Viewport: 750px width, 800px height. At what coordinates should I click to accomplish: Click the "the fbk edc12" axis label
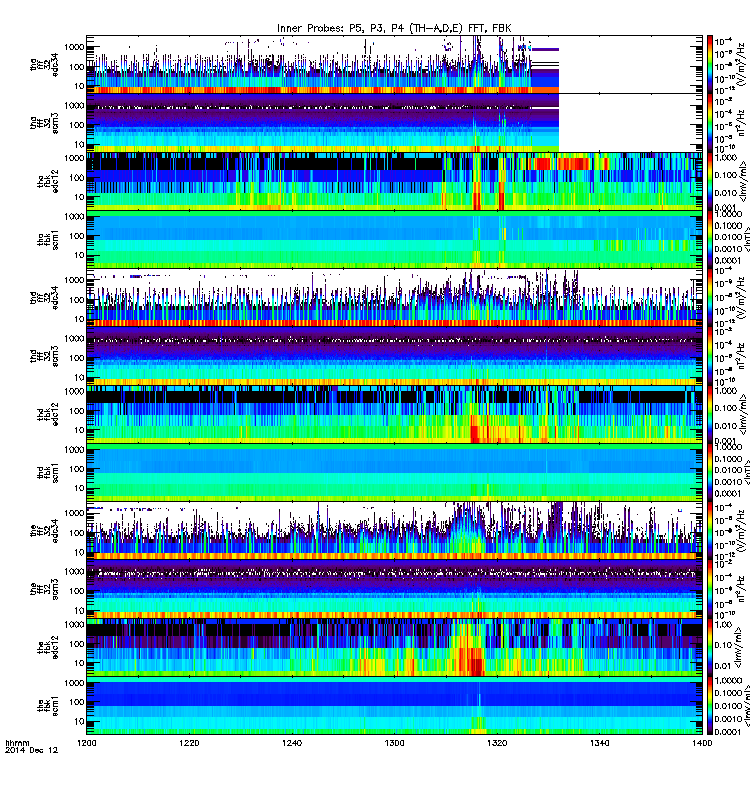[x=48, y=648]
